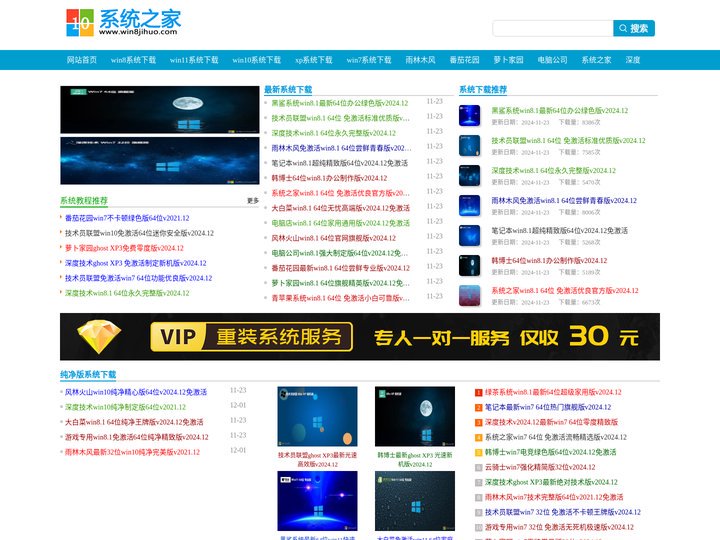Click the rank 3 badge beside 深度技术v2024.12
Viewport: 720px width, 540px height.
coord(478,422)
